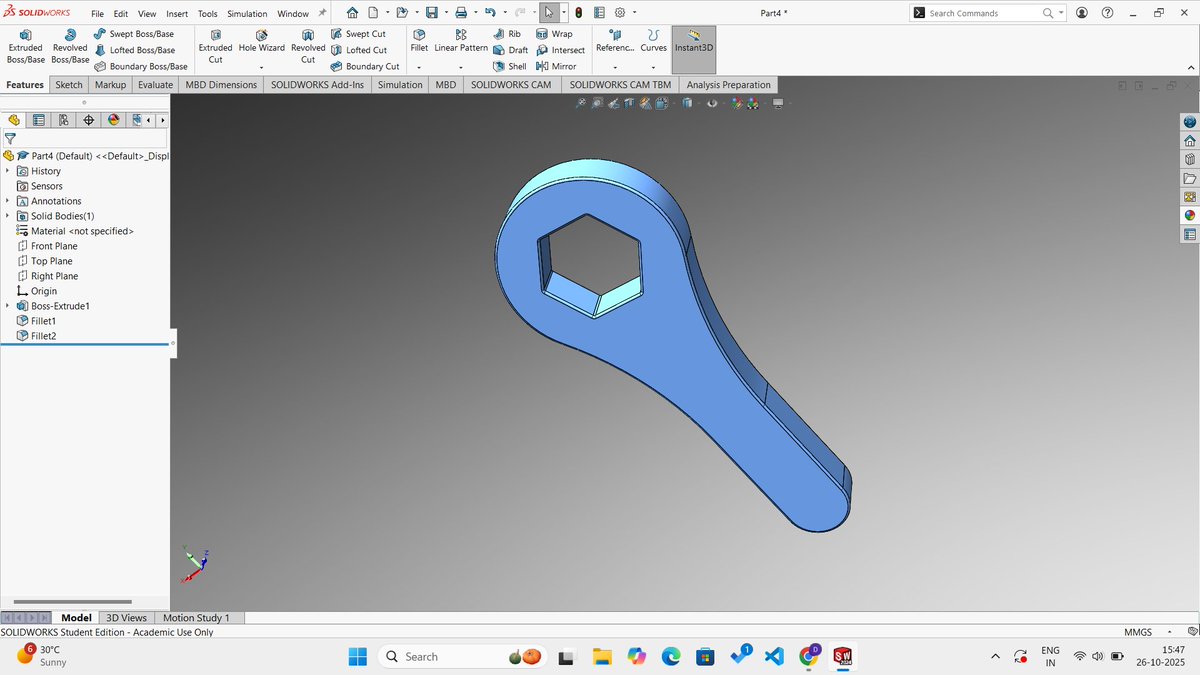Image resolution: width=1200 pixels, height=675 pixels.
Task: Click the Search Commands field
Action: (x=987, y=13)
